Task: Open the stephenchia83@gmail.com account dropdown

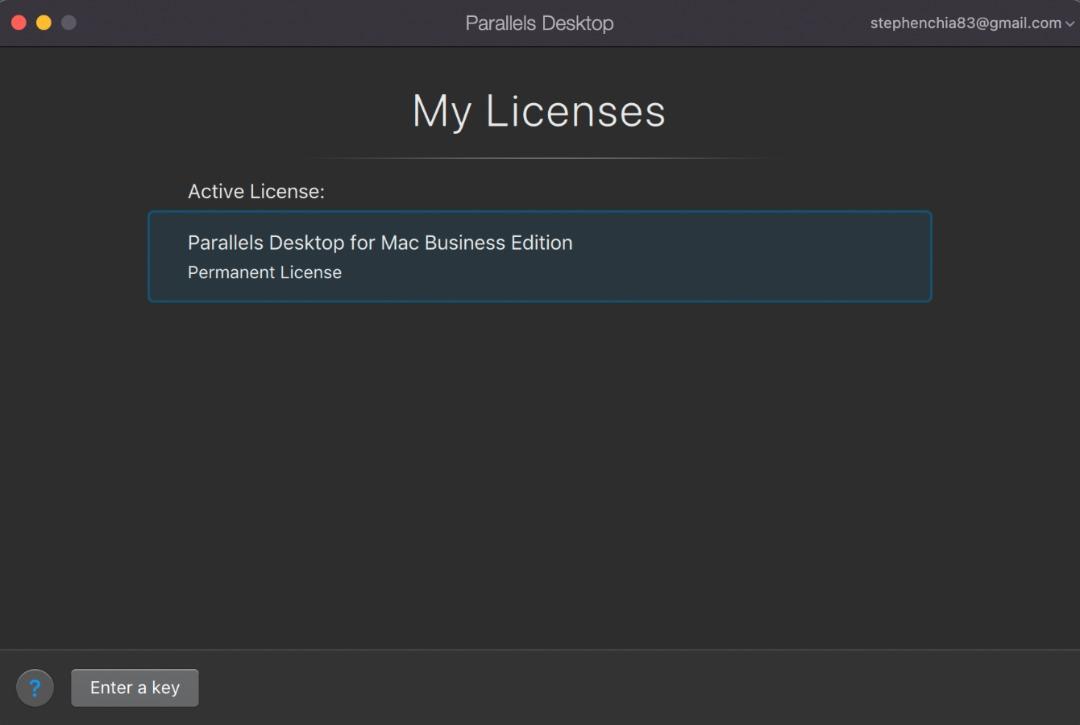Action: click(x=971, y=23)
